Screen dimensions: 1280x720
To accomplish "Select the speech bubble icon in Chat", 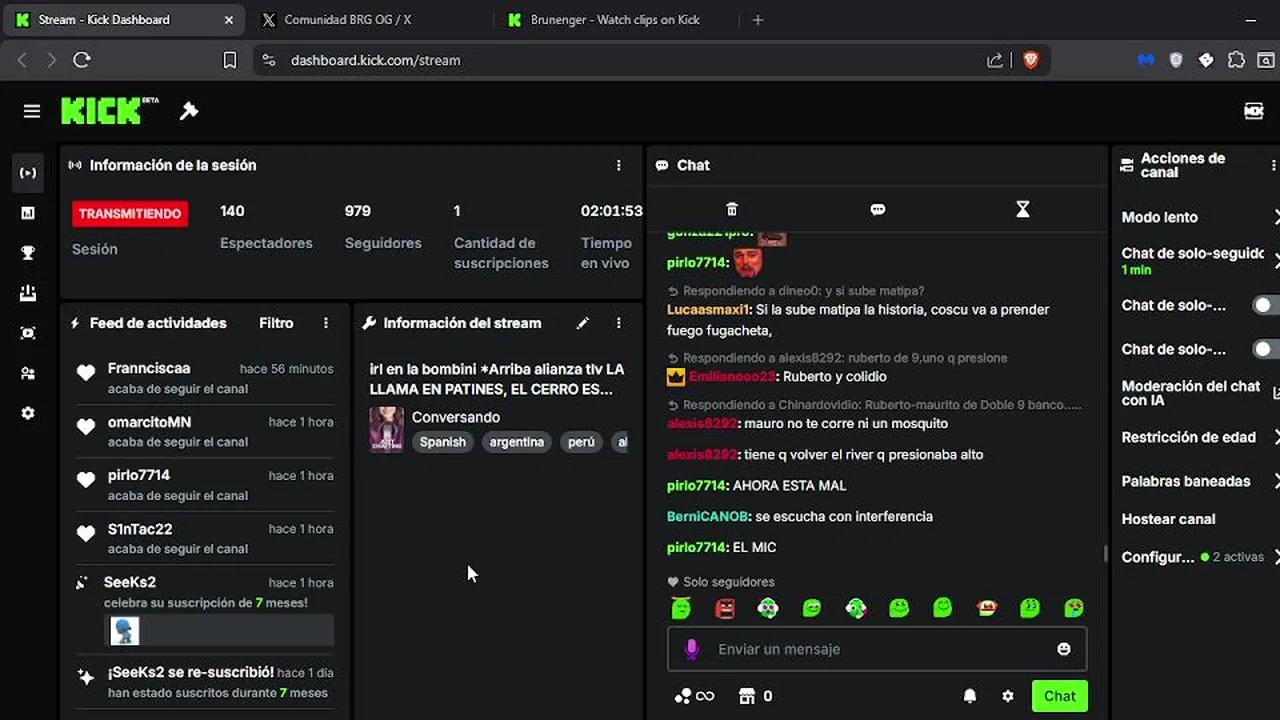I will [878, 209].
